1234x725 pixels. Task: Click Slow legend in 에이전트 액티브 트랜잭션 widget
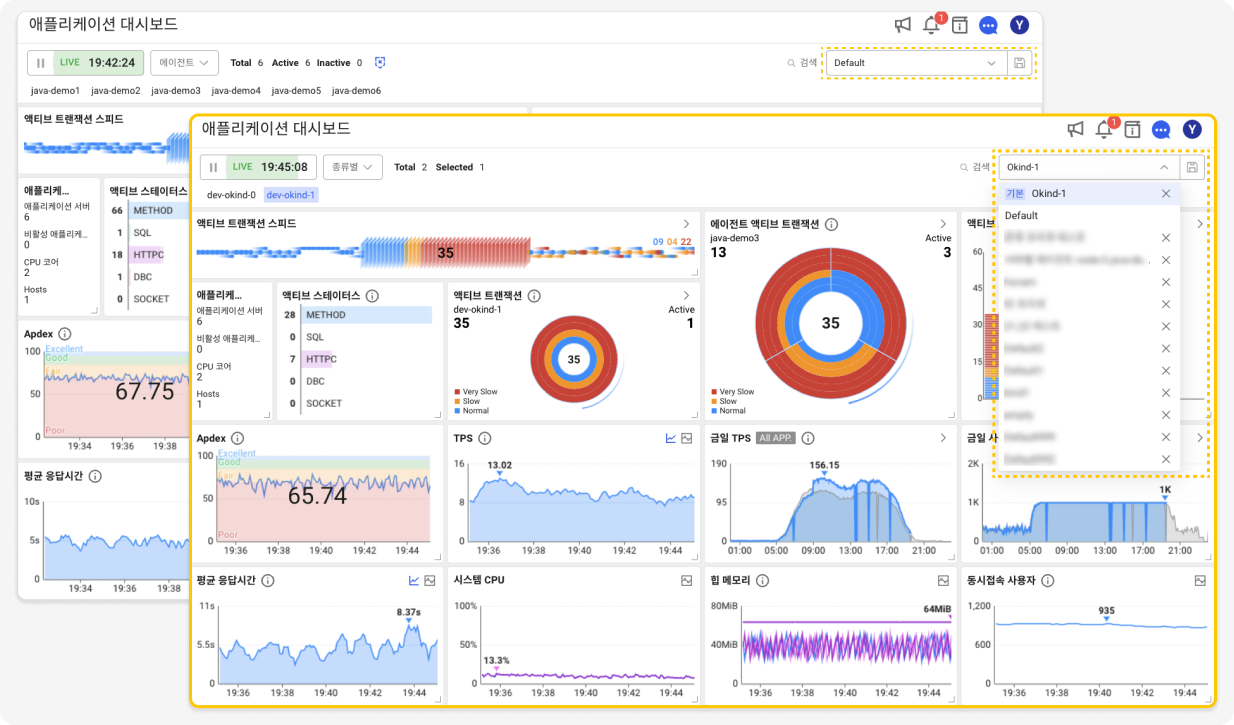coord(722,401)
